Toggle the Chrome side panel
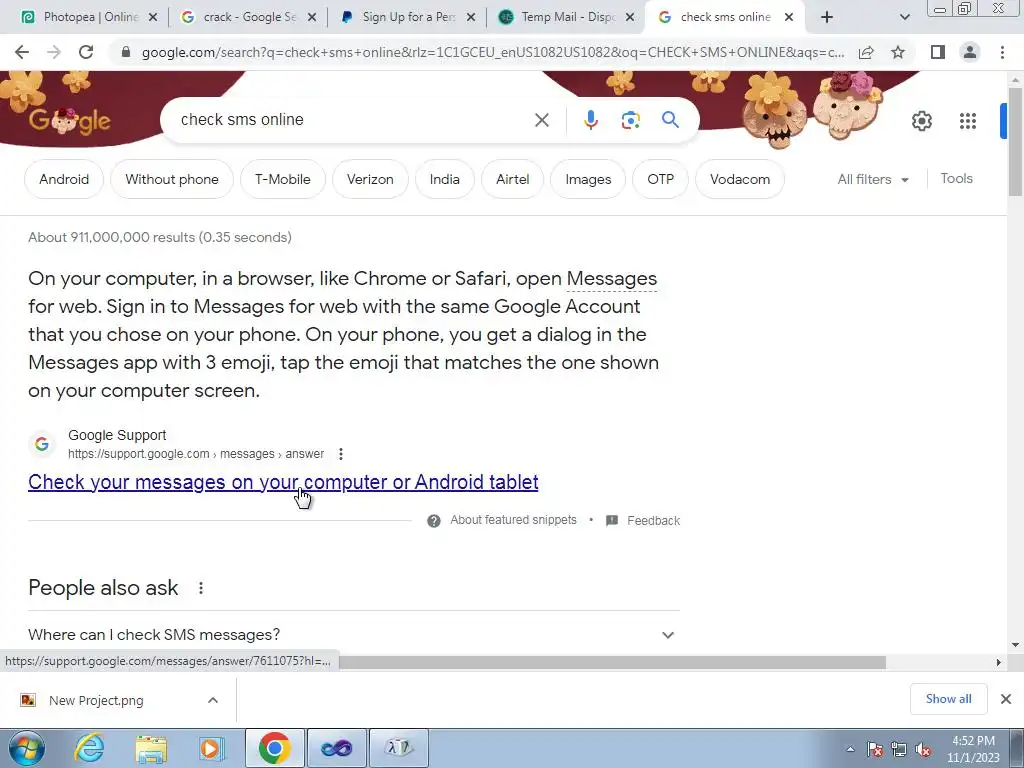Image resolution: width=1024 pixels, height=768 pixels. (938, 52)
